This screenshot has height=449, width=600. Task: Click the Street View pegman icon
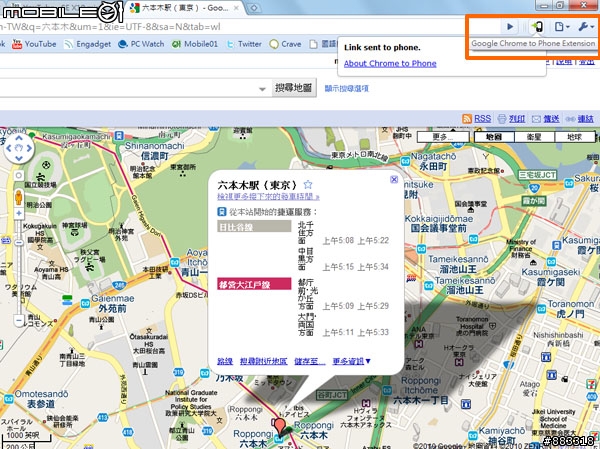point(18,198)
